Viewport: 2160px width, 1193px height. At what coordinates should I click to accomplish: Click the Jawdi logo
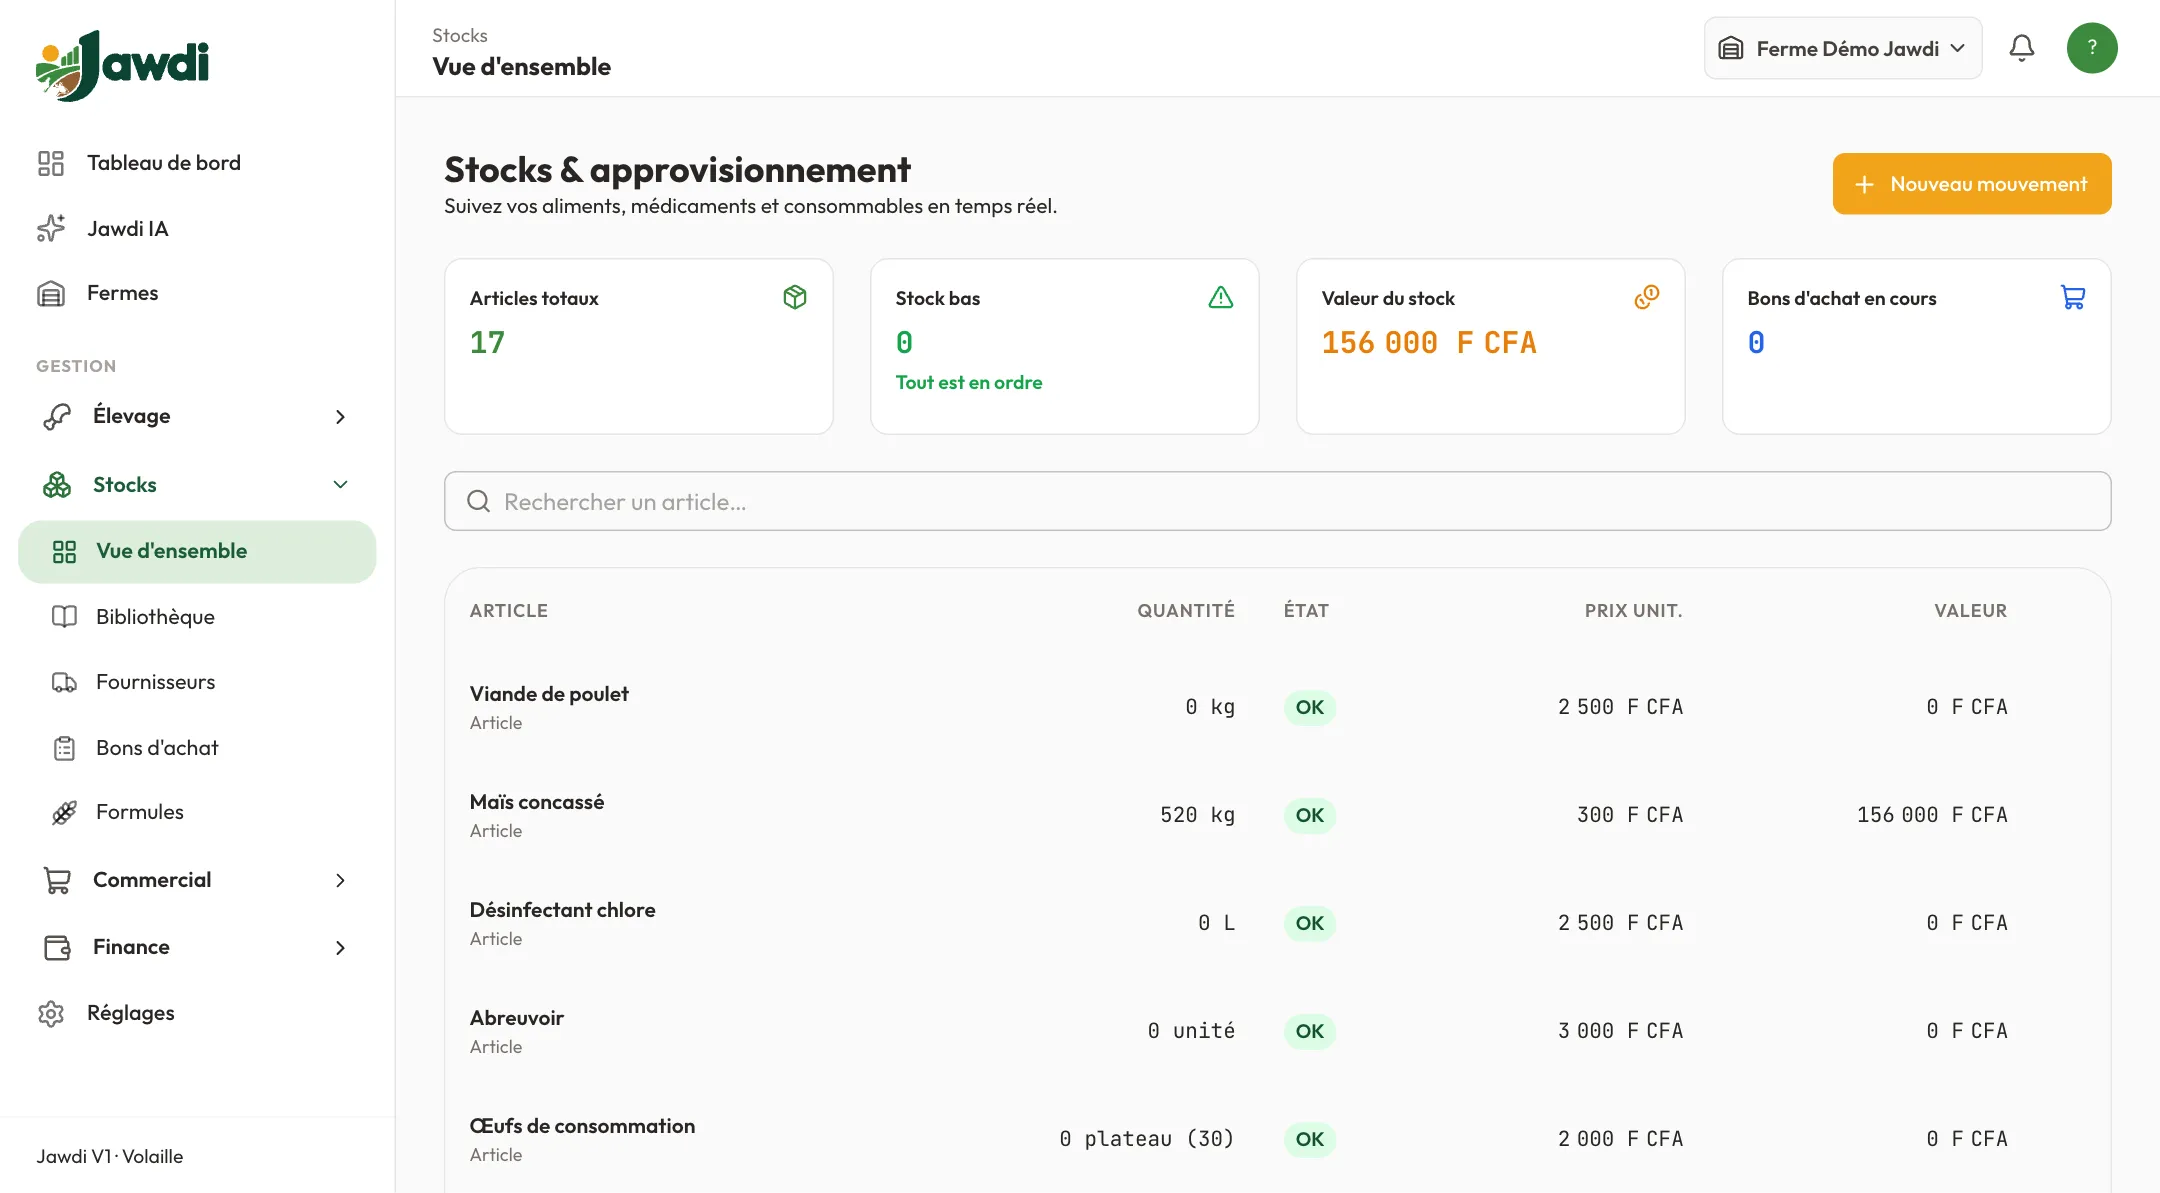point(122,65)
